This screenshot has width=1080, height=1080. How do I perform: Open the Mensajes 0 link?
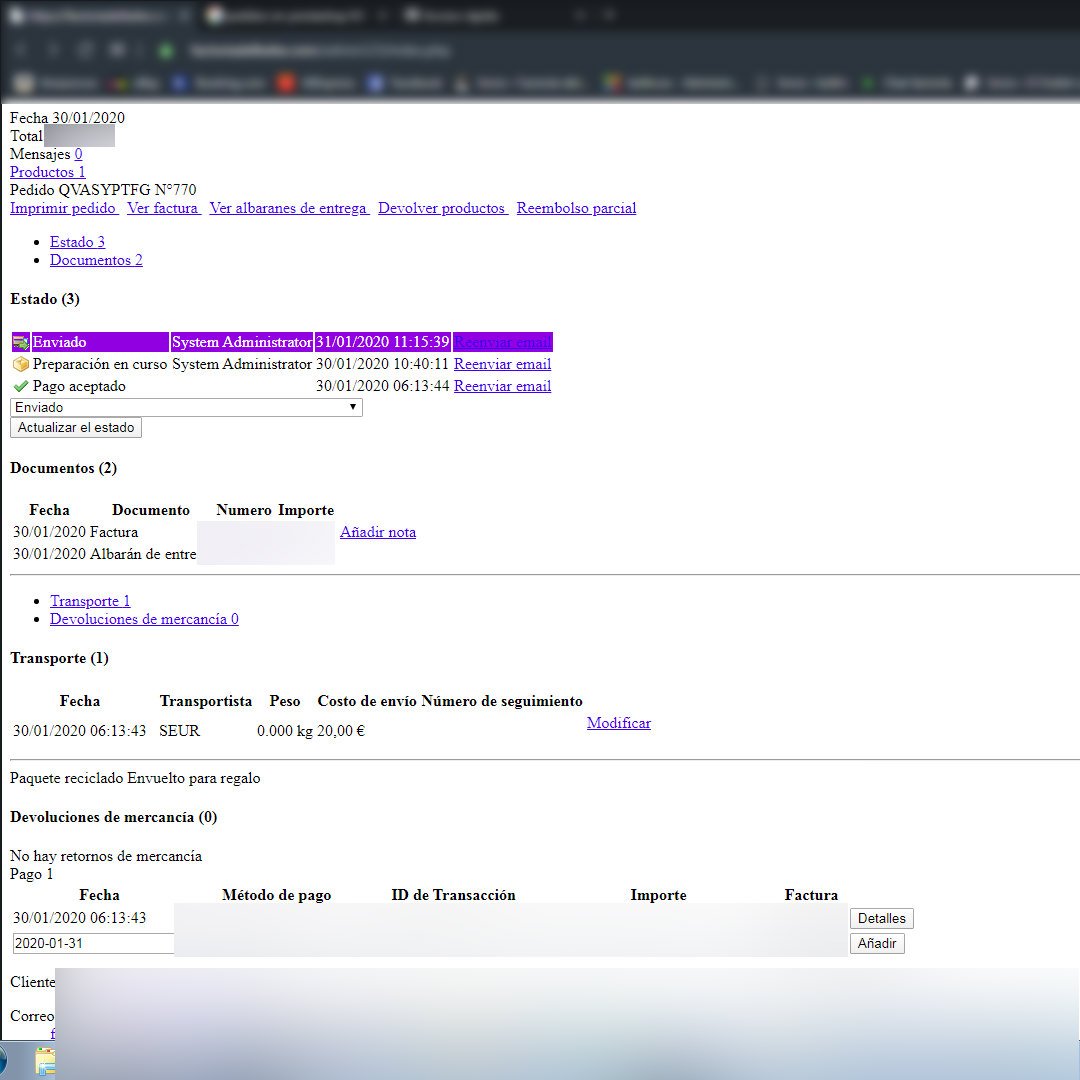[x=78, y=154]
